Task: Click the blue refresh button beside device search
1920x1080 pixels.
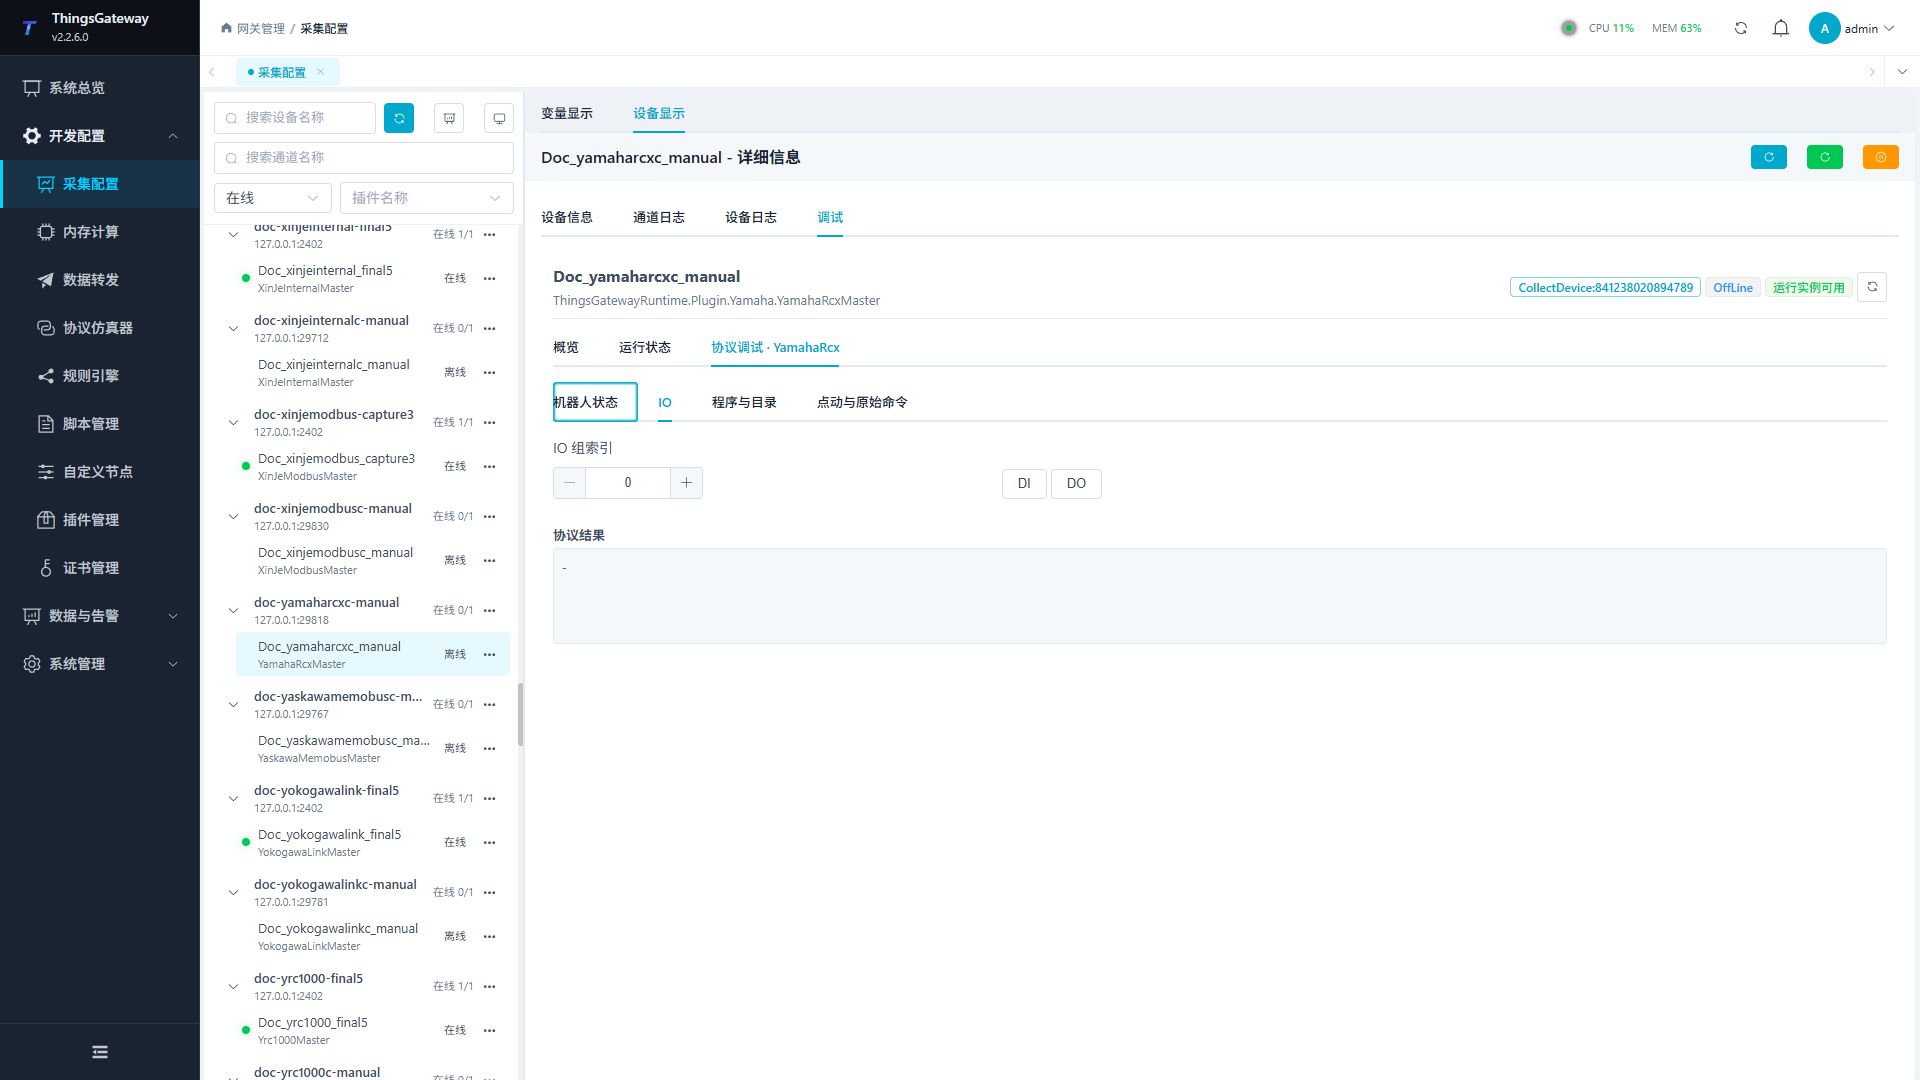Action: [399, 118]
